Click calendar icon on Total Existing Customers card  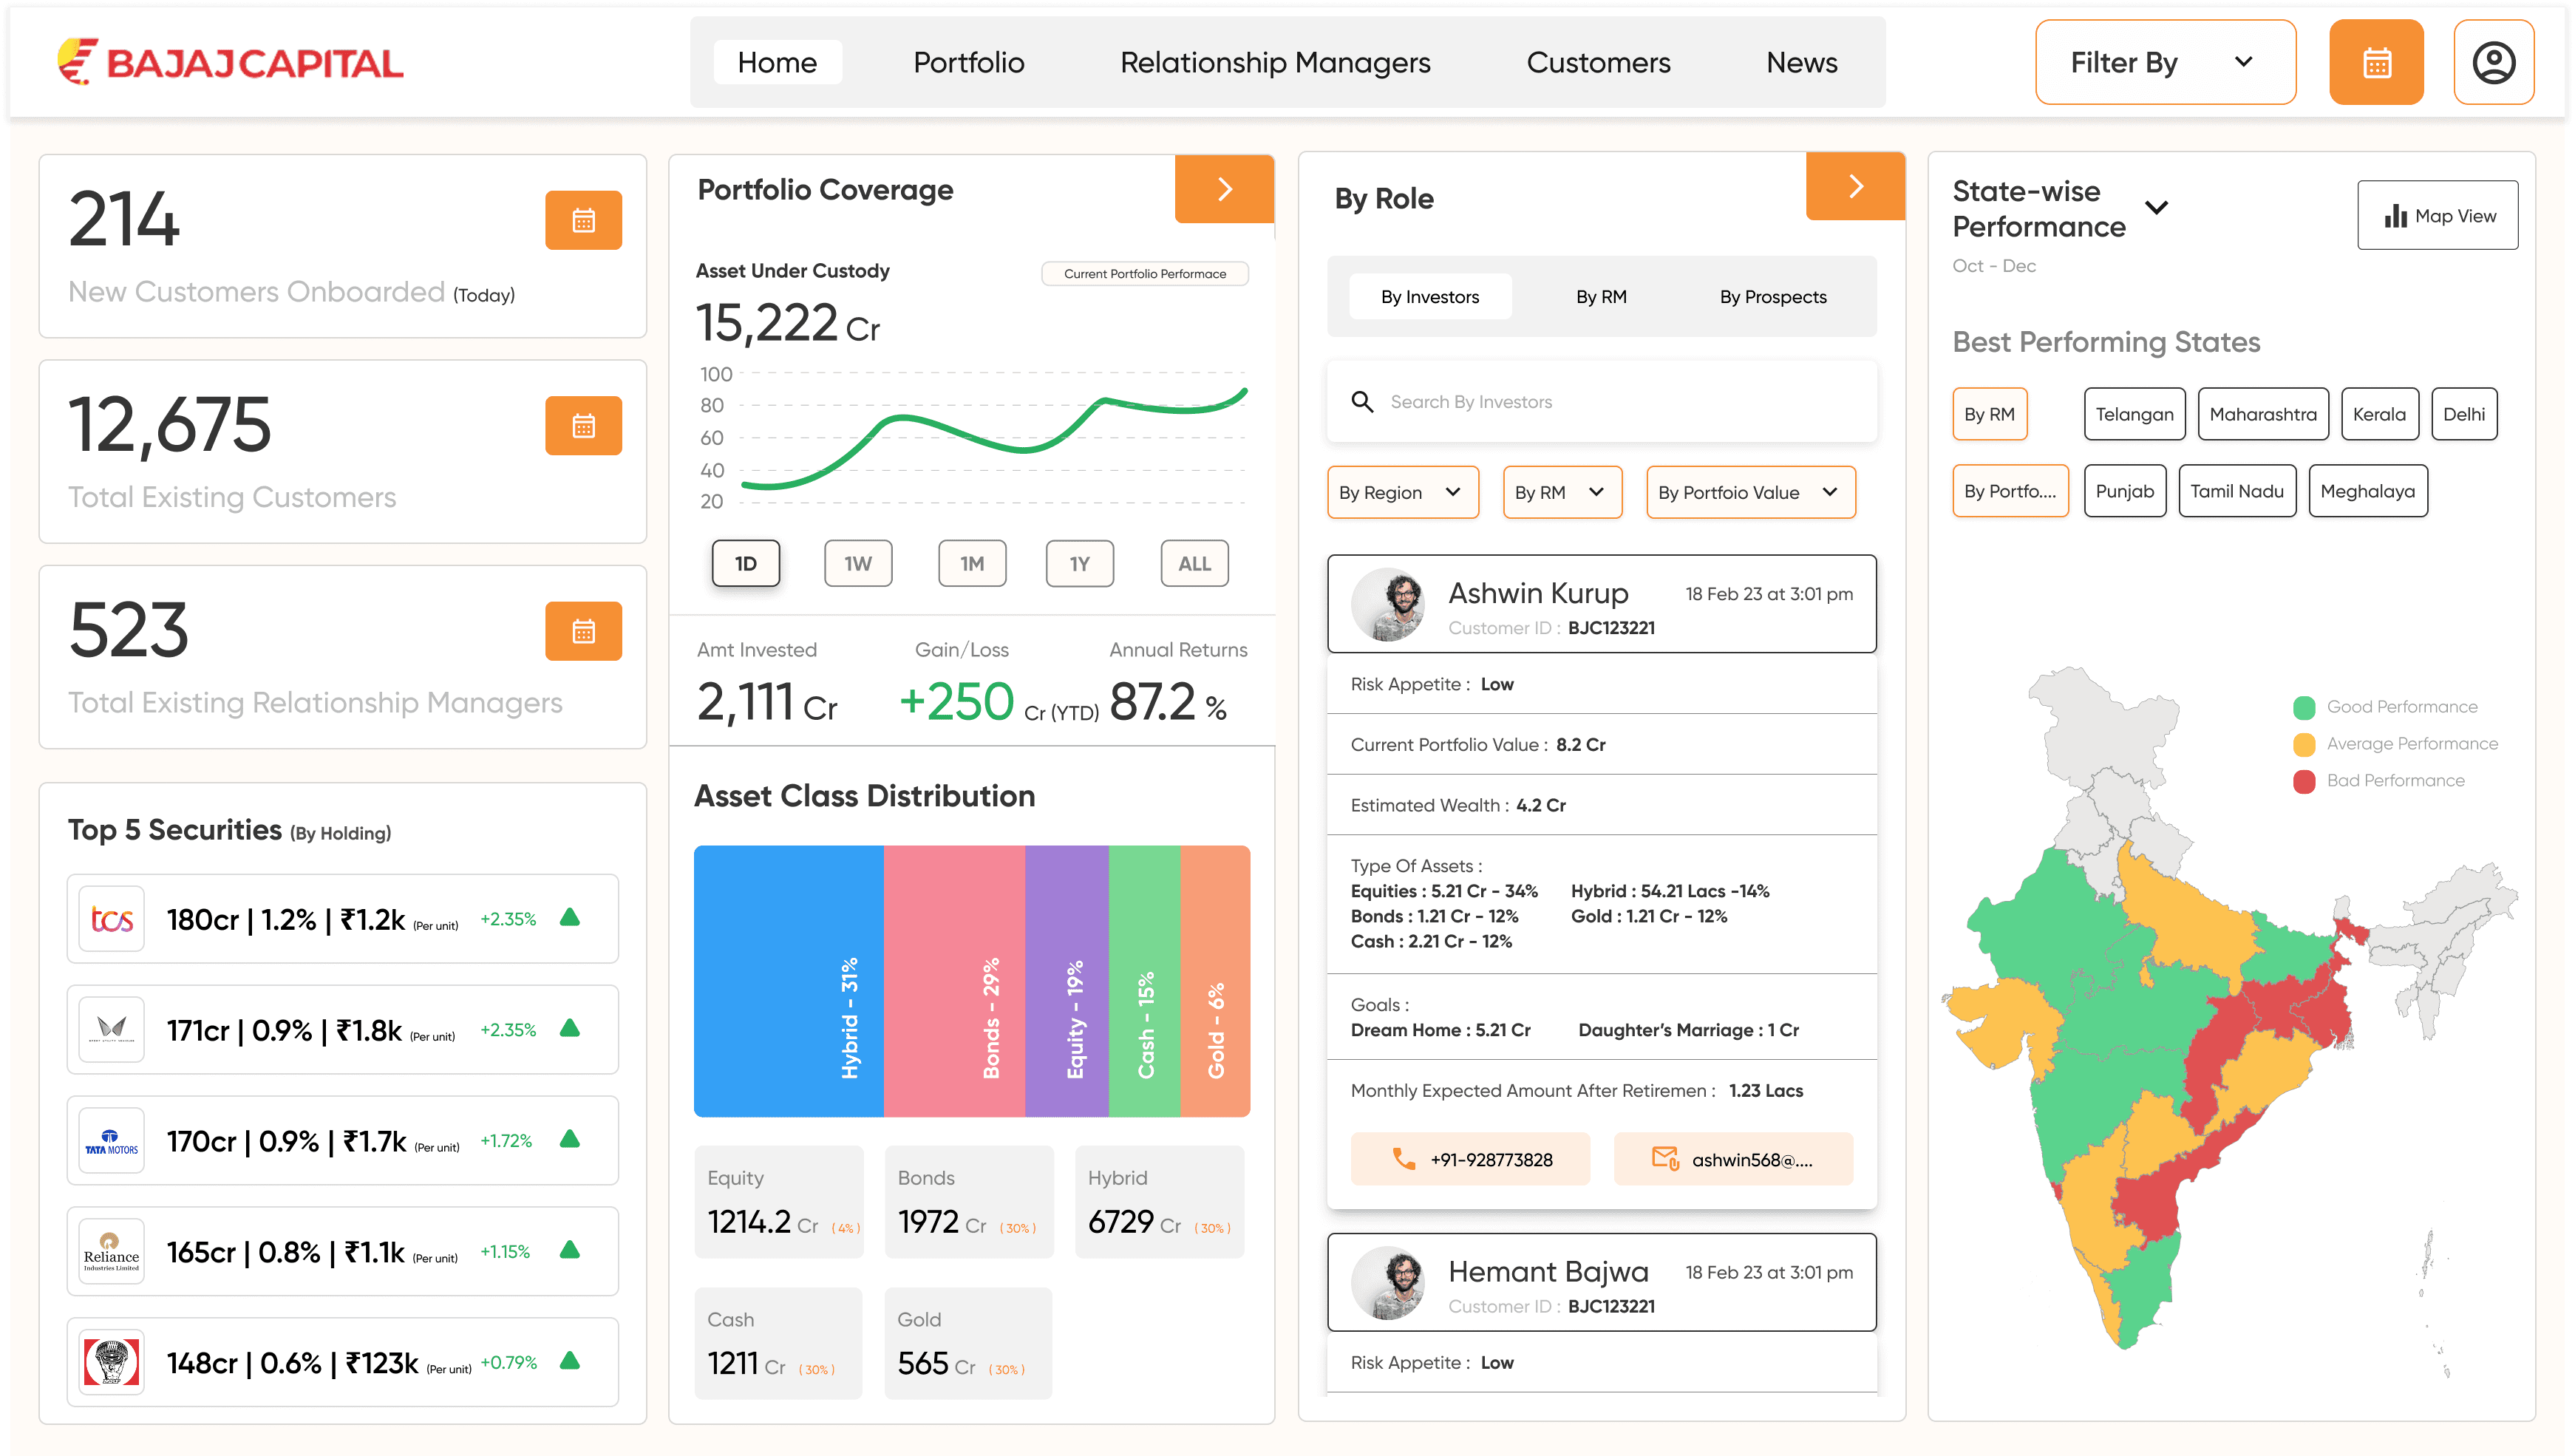583,426
